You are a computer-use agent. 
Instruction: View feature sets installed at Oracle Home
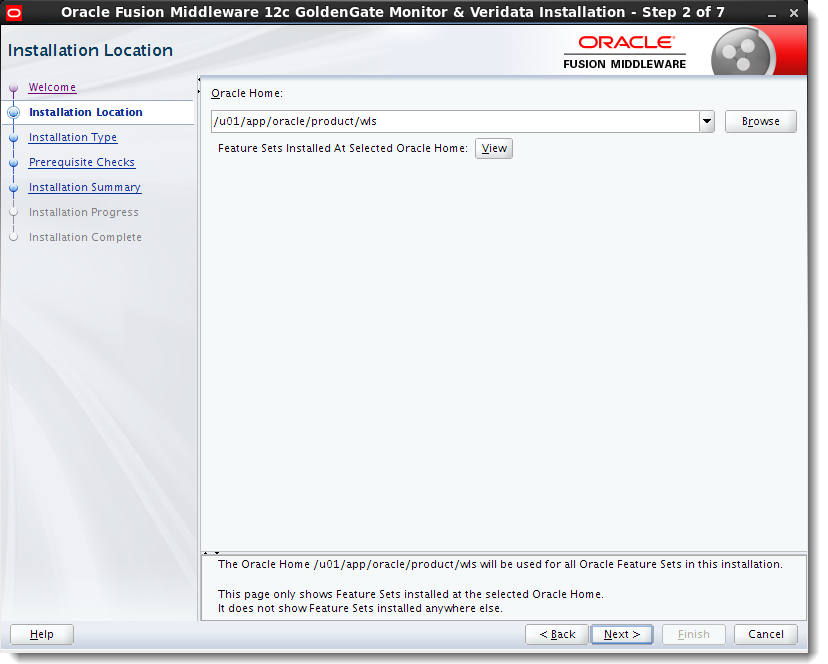pyautogui.click(x=494, y=148)
